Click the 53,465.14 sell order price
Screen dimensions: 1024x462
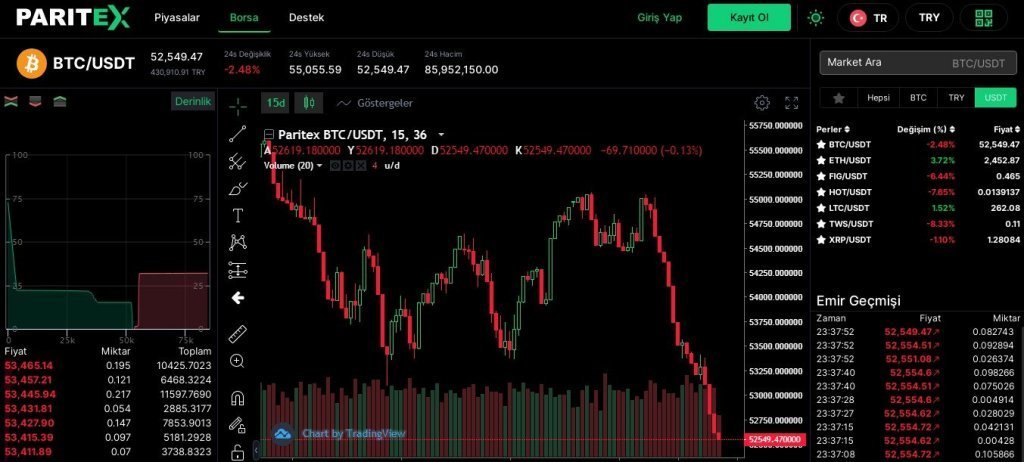click(28, 366)
